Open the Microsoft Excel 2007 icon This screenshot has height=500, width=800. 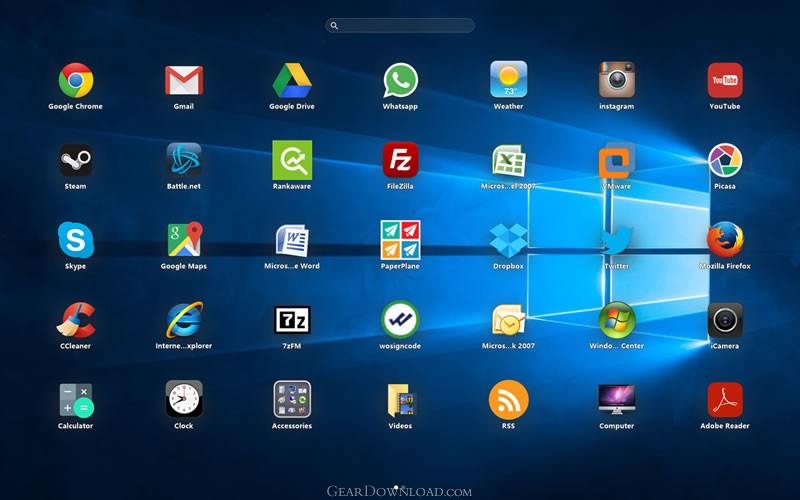click(x=508, y=161)
